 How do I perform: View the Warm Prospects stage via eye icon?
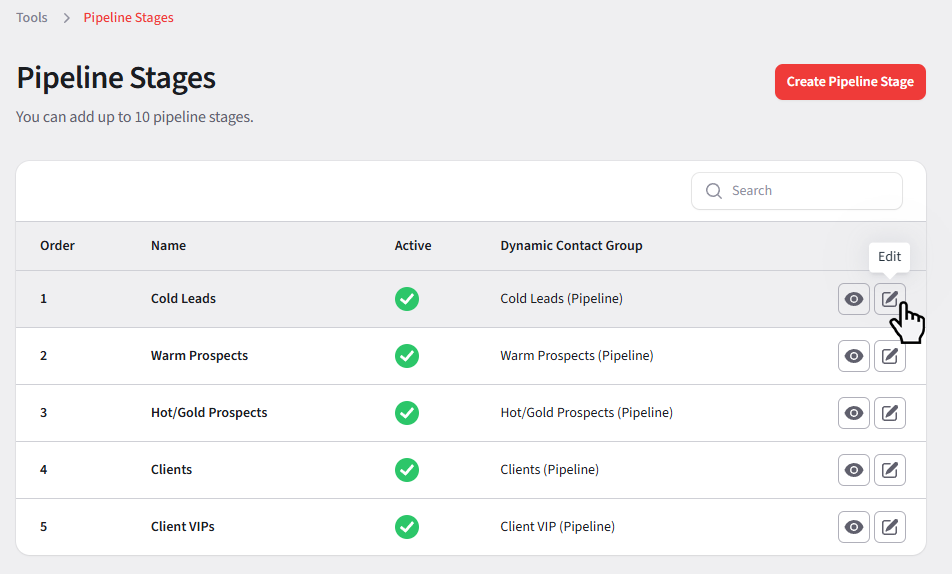click(853, 356)
